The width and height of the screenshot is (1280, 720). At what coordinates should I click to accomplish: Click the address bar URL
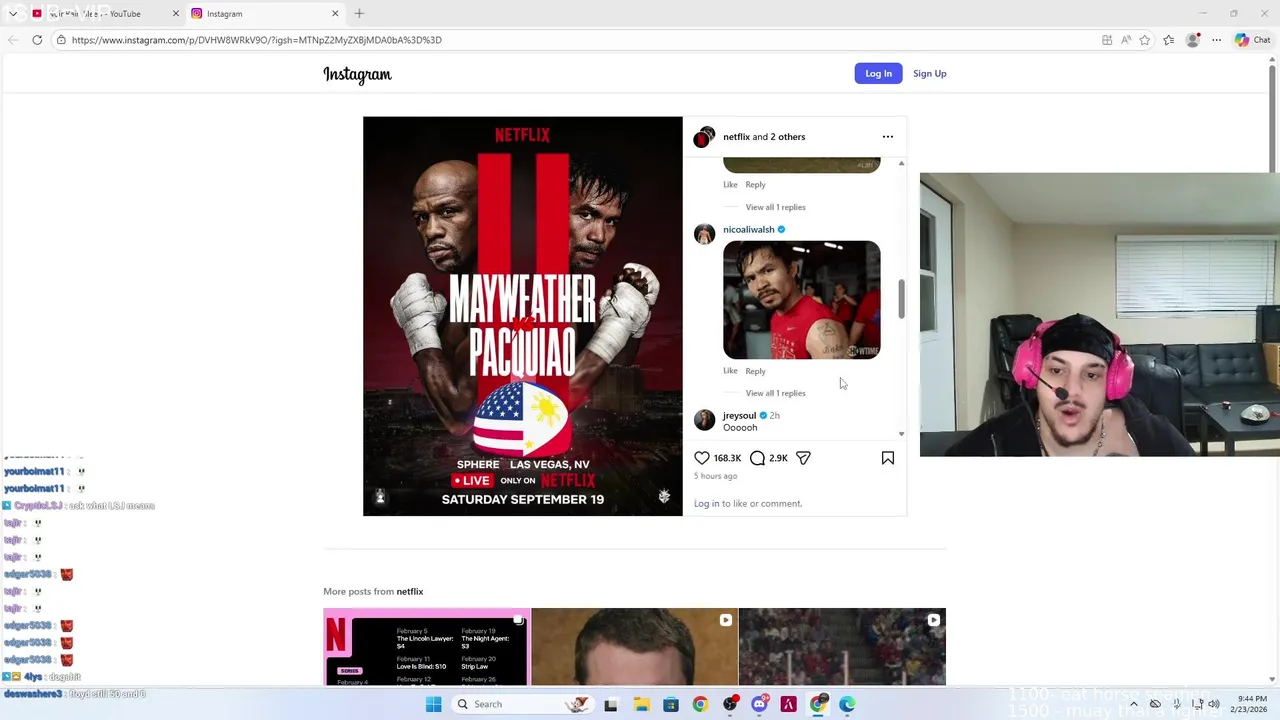tap(256, 40)
